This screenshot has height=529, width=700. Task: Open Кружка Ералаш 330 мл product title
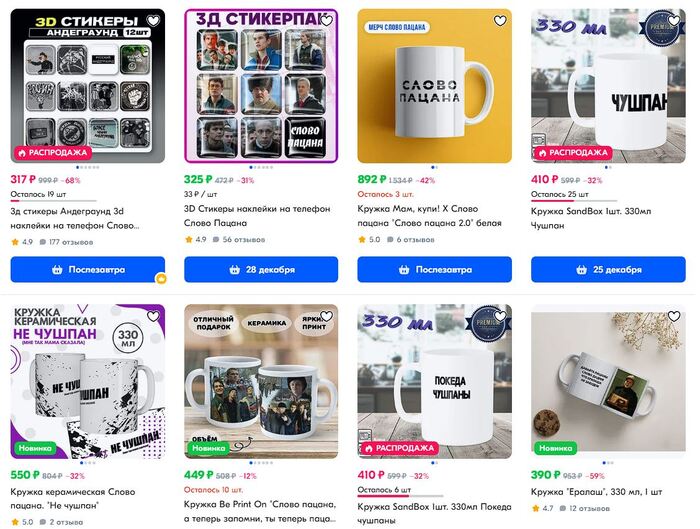tap(596, 492)
